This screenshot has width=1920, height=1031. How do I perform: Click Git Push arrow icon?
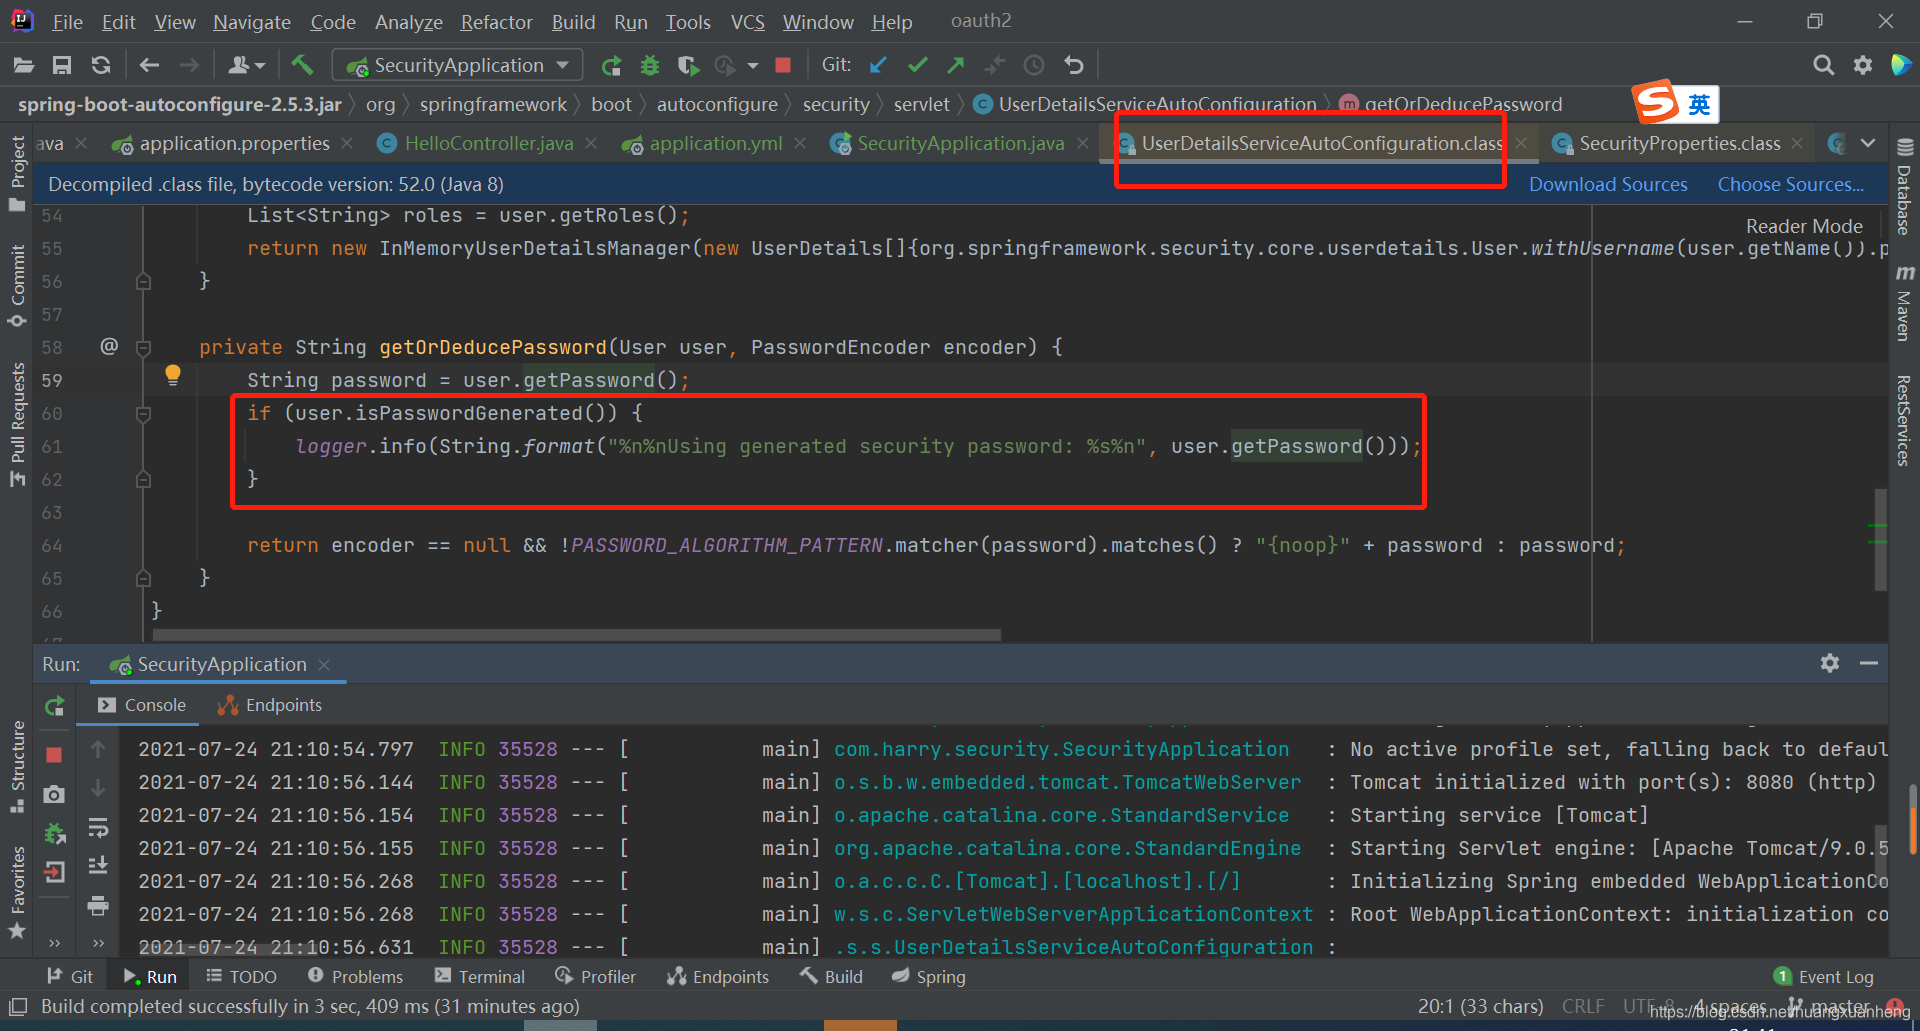pos(956,65)
